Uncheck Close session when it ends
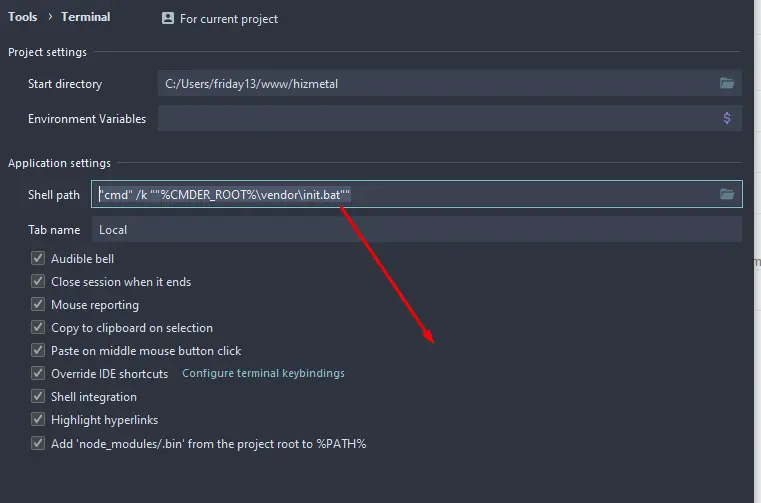 [38, 281]
